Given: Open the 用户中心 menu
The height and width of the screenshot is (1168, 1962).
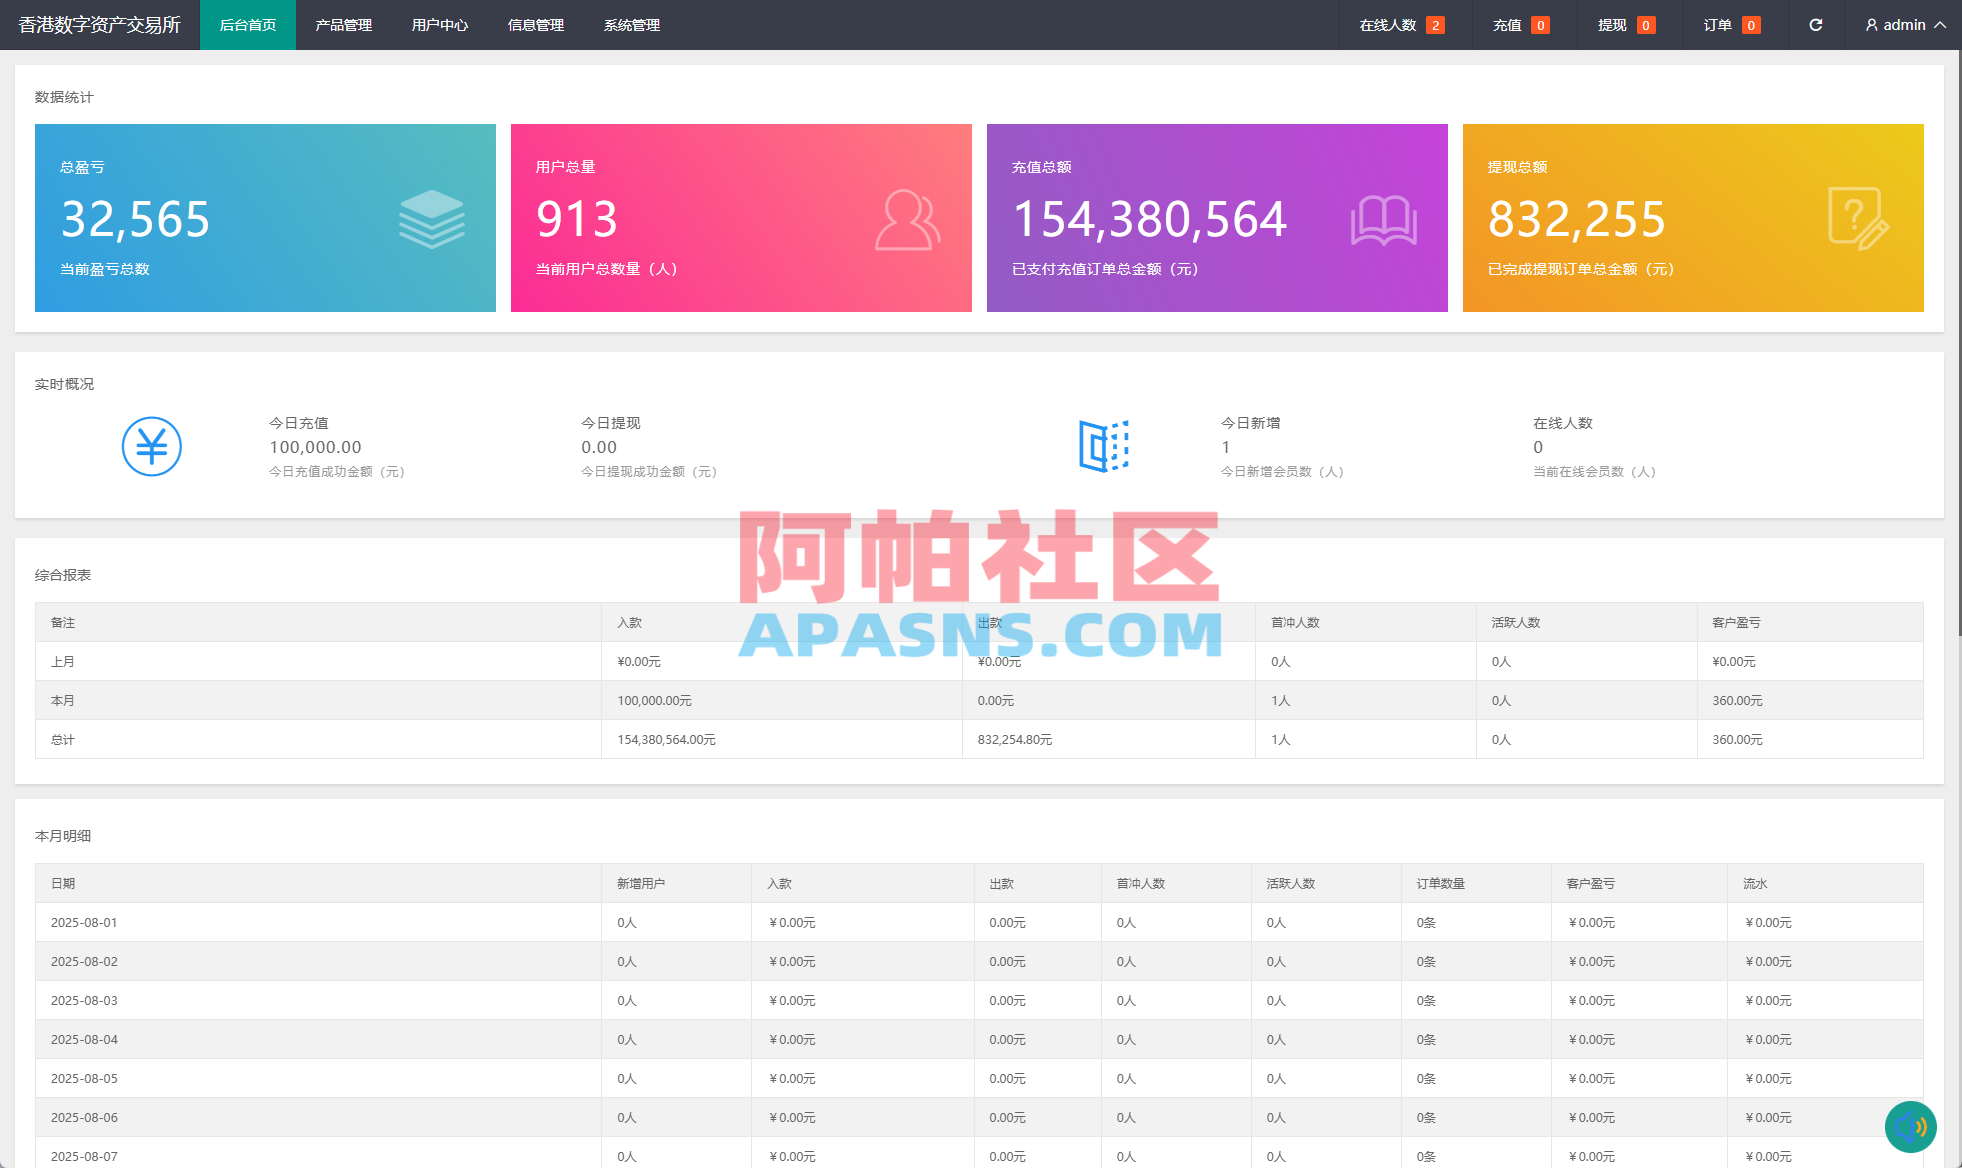Looking at the screenshot, I should click(x=439, y=25).
